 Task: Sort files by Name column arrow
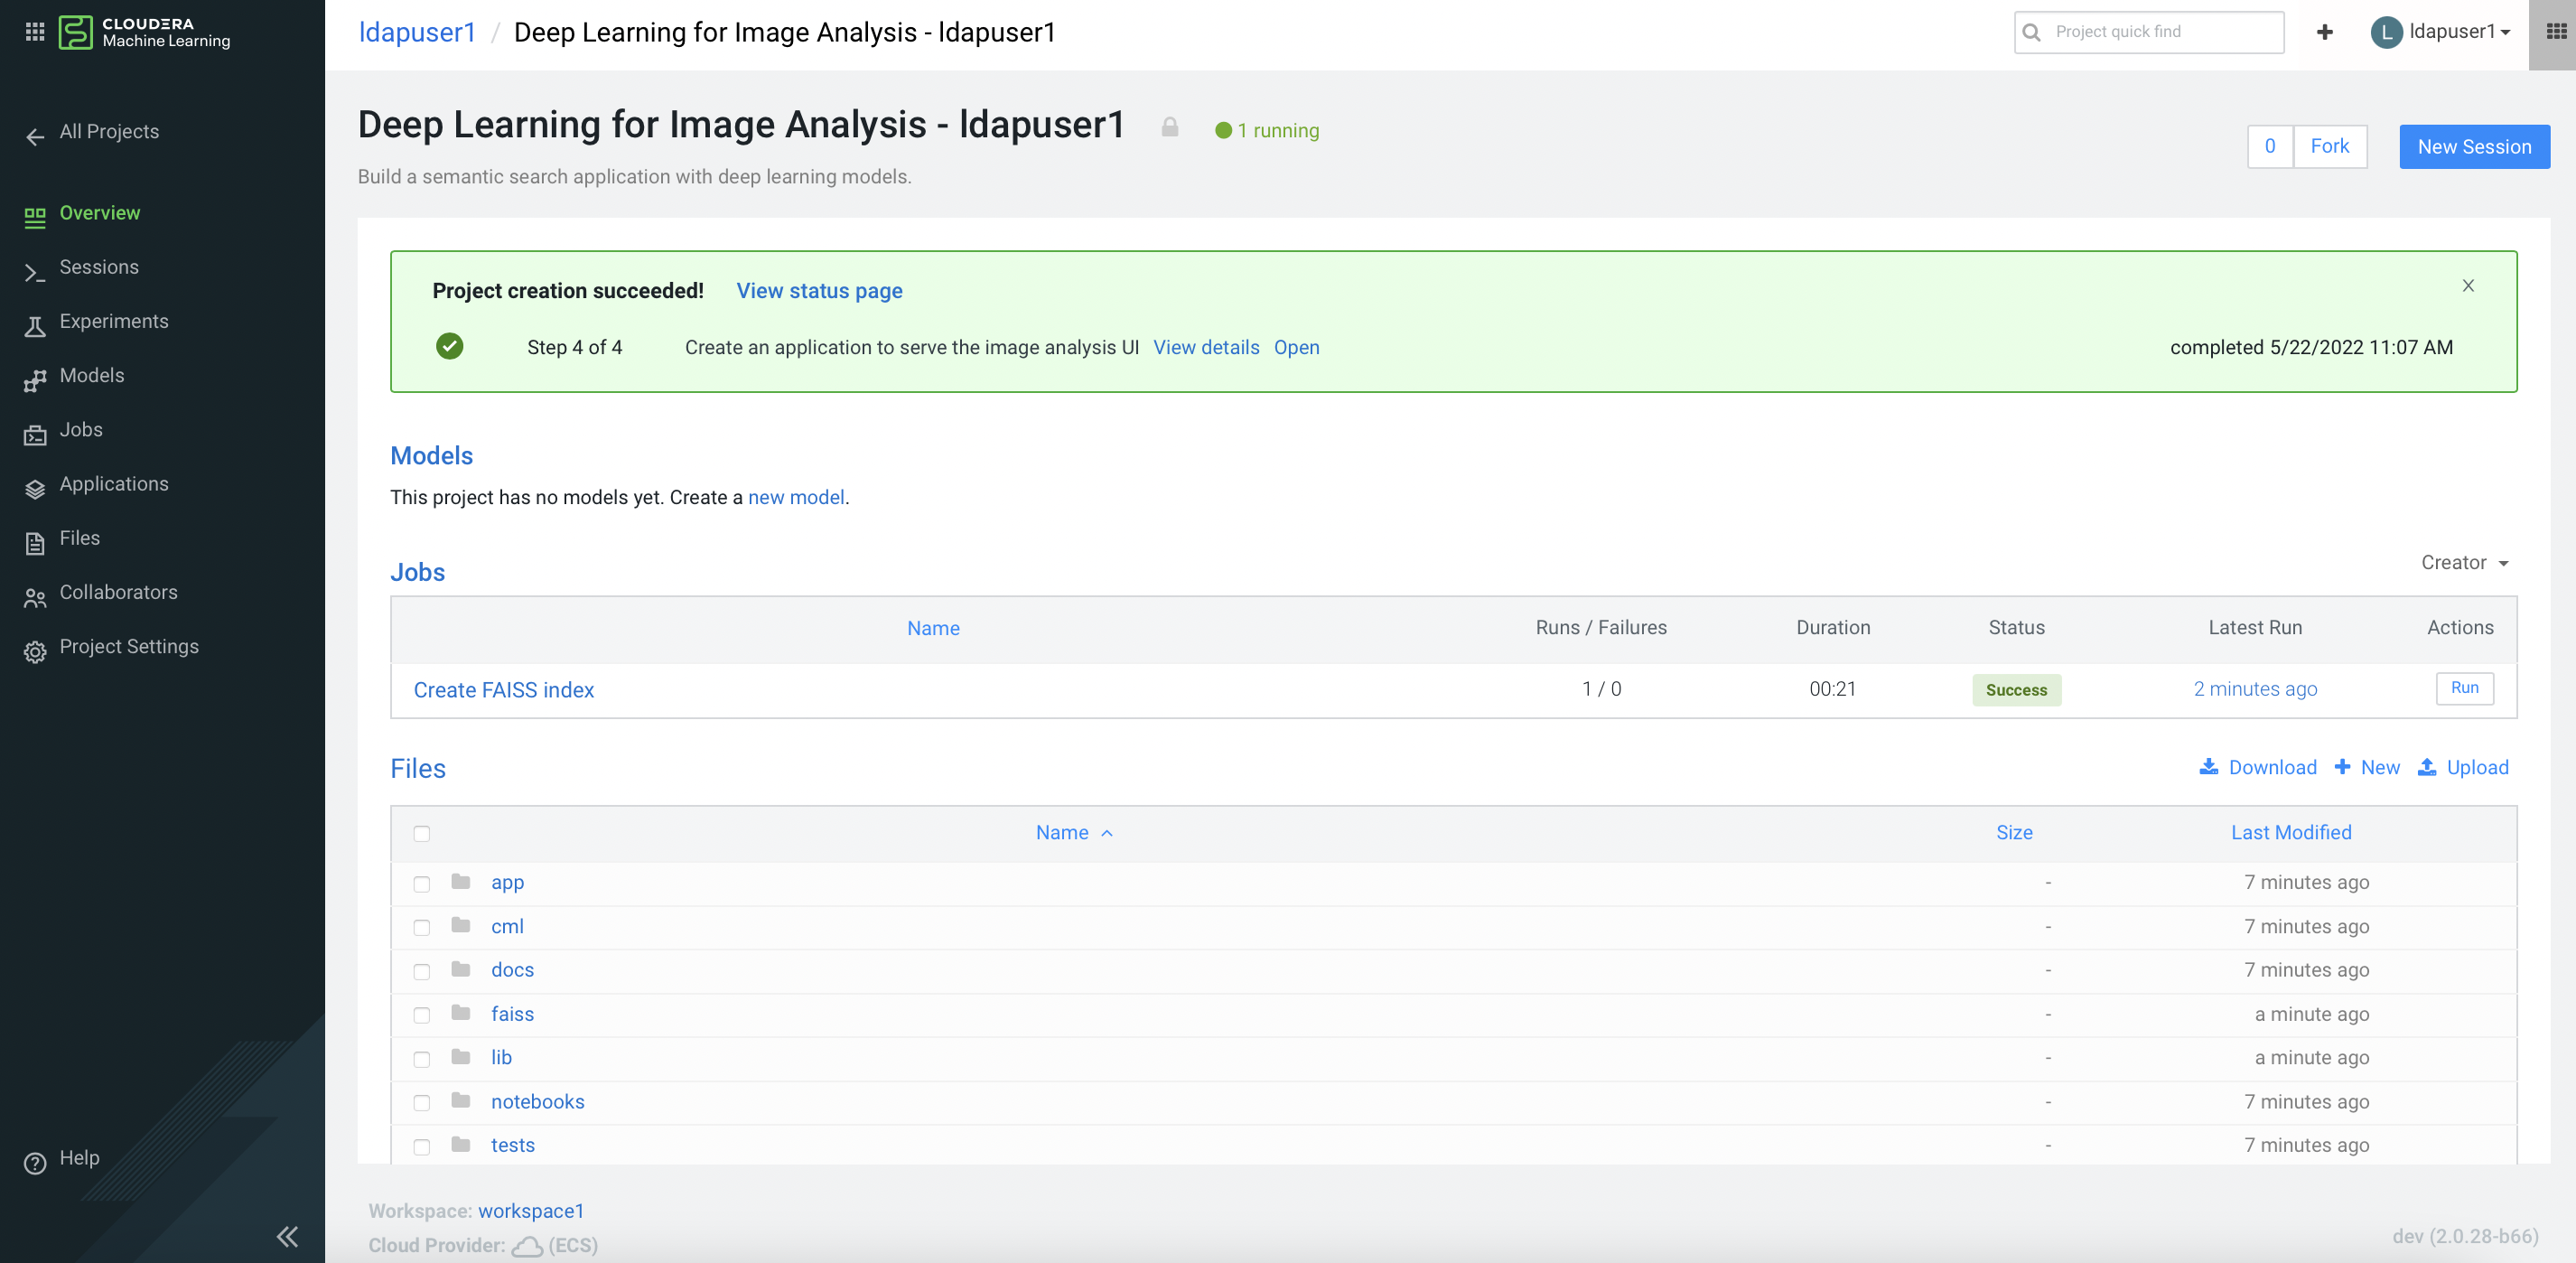tap(1106, 833)
